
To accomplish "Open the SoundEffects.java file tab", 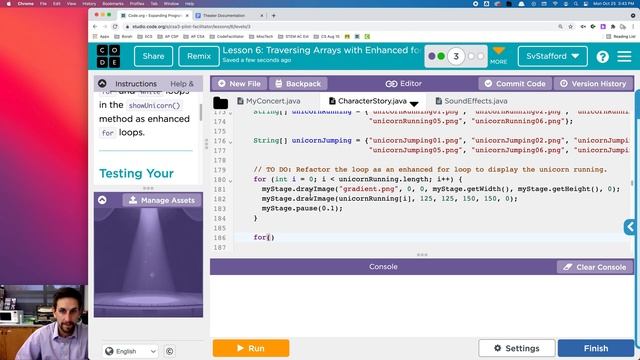I will 471,101.
